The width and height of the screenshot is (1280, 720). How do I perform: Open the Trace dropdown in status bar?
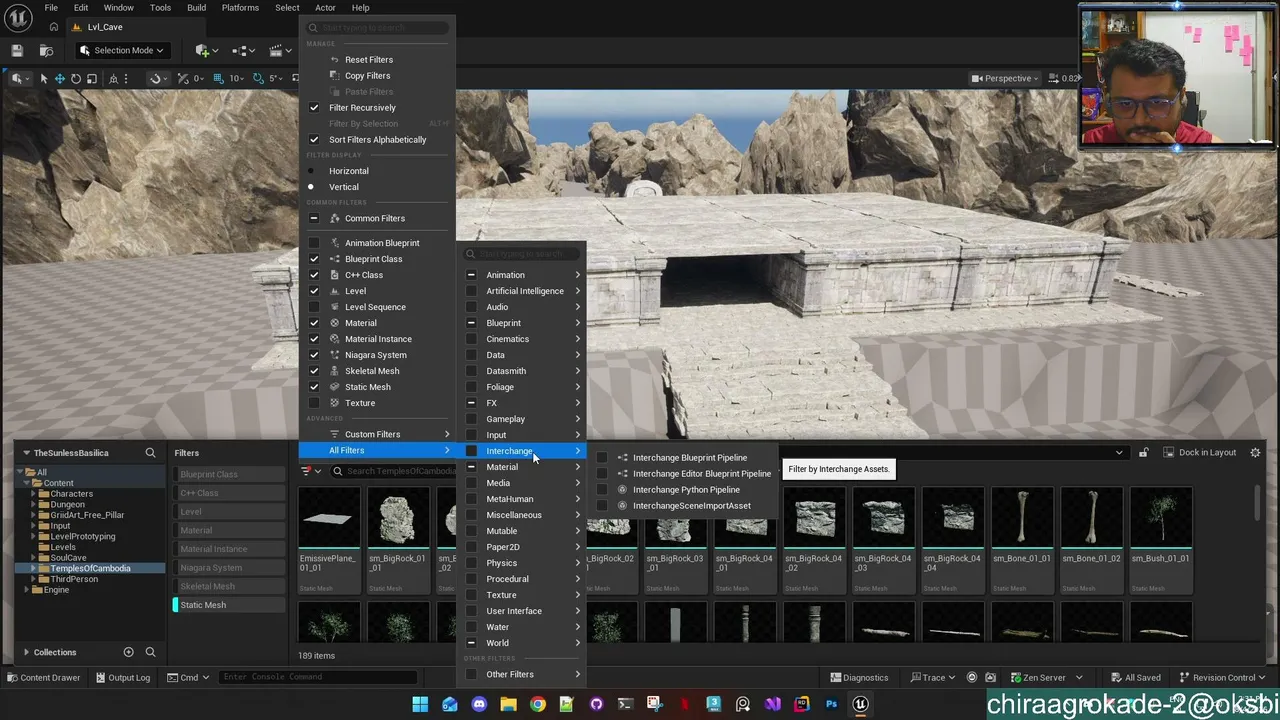[933, 677]
